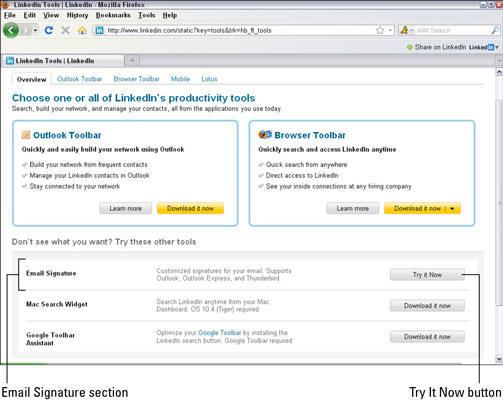Click Learn more for Browser Toolbar

tap(353, 208)
